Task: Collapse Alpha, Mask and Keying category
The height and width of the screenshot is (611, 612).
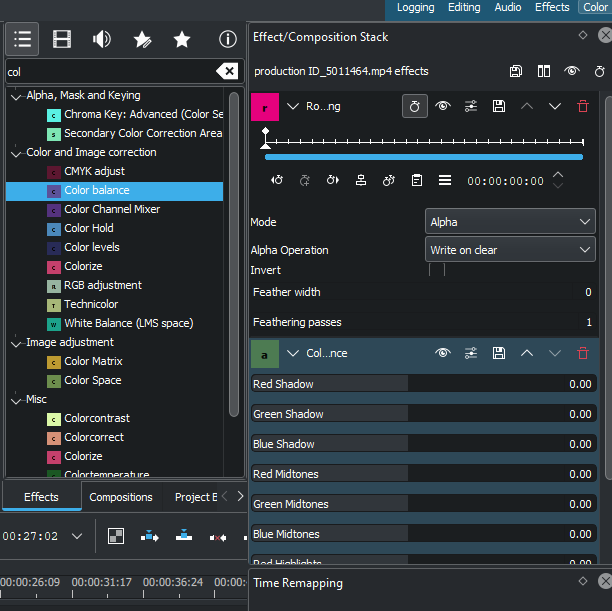Action: pos(16,96)
